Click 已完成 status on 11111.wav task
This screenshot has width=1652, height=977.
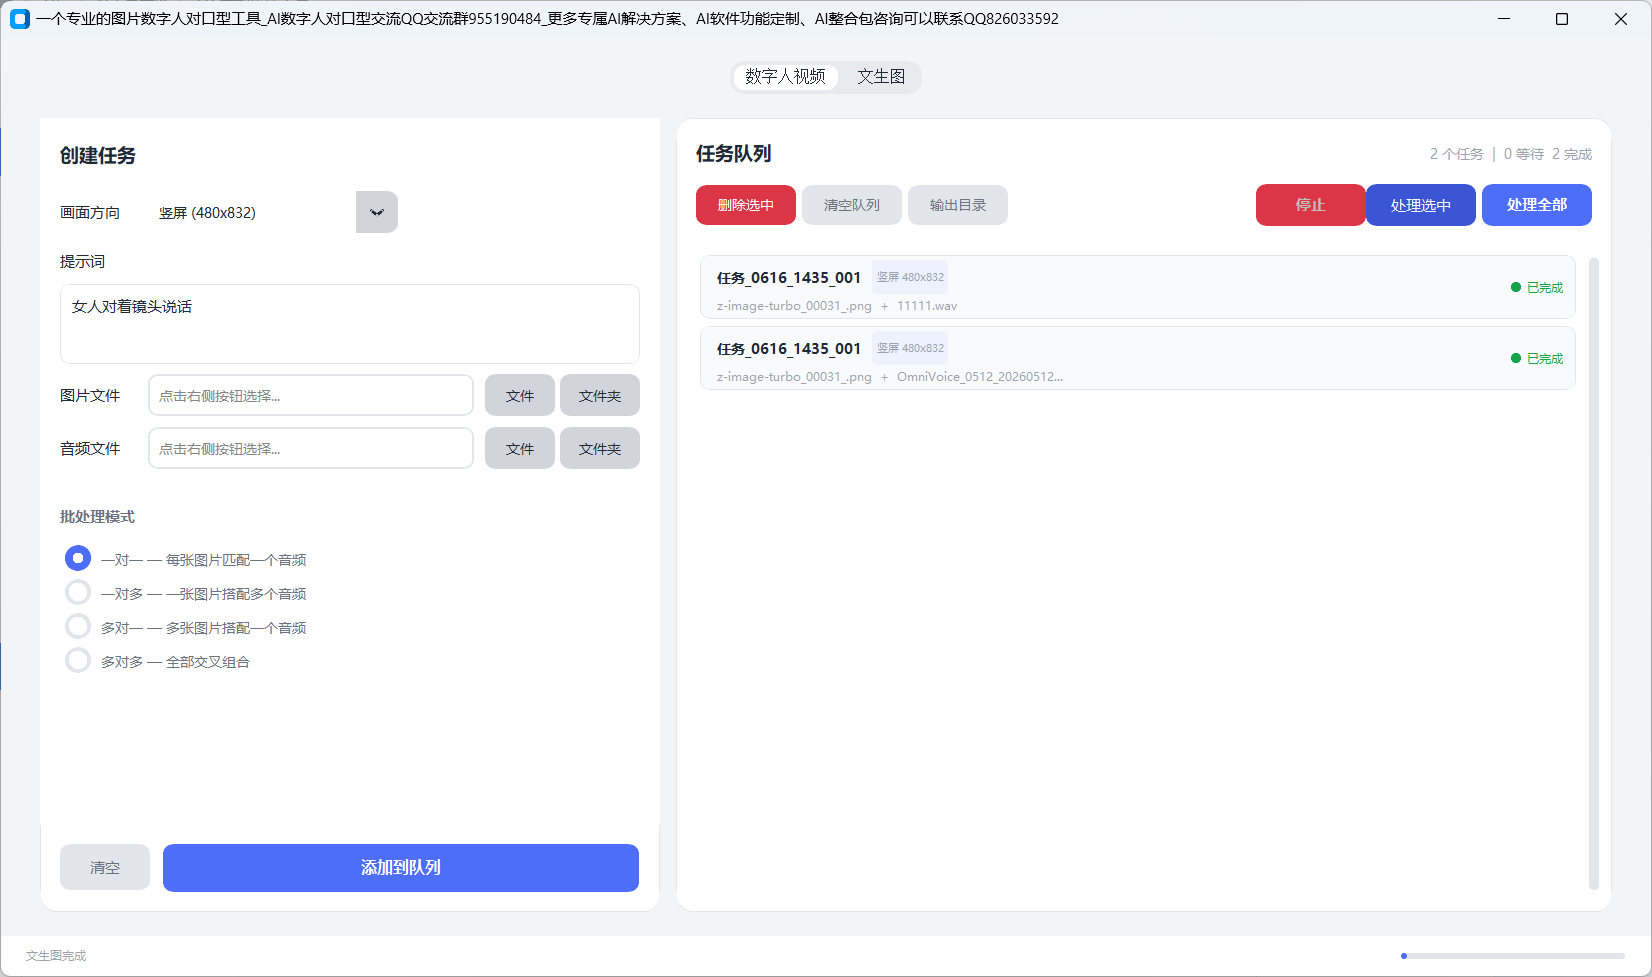pos(1537,287)
